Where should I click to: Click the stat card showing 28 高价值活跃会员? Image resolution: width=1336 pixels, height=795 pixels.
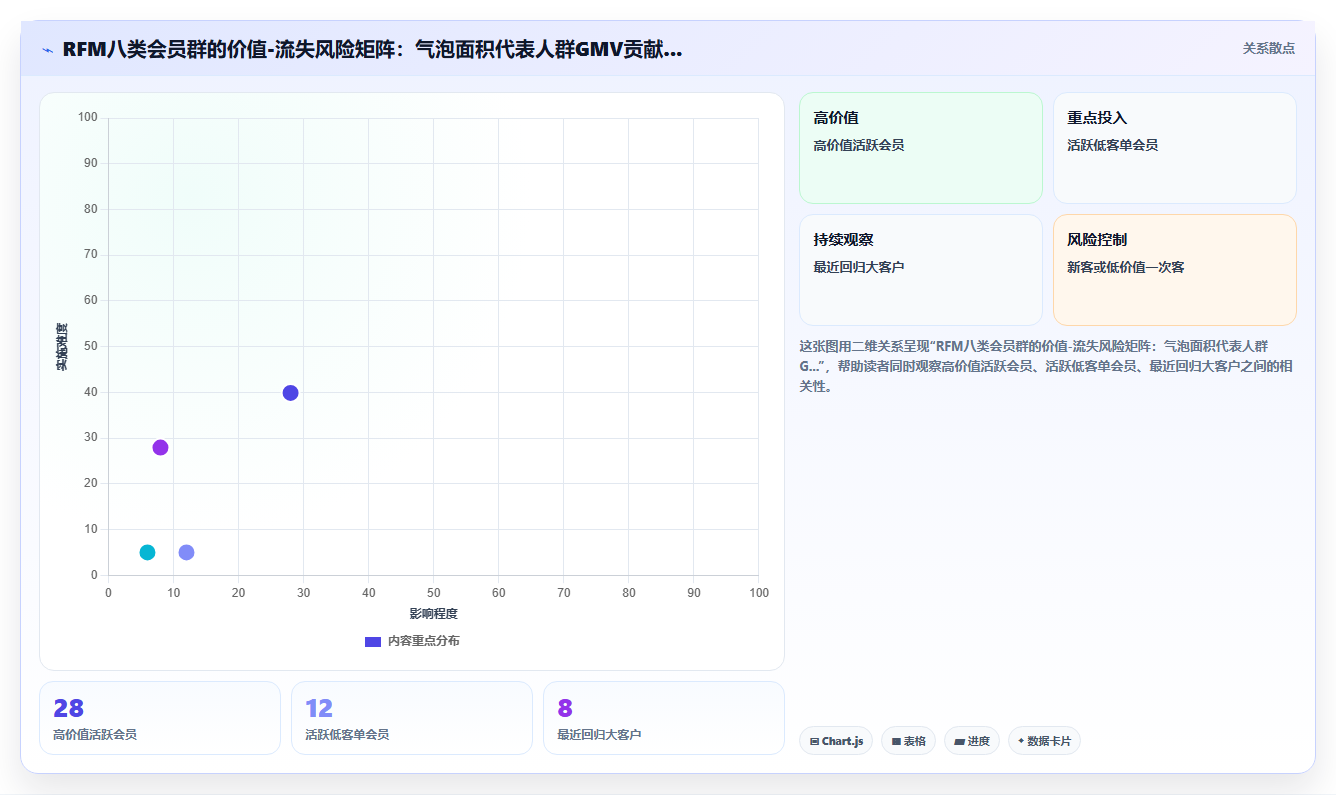pos(160,718)
